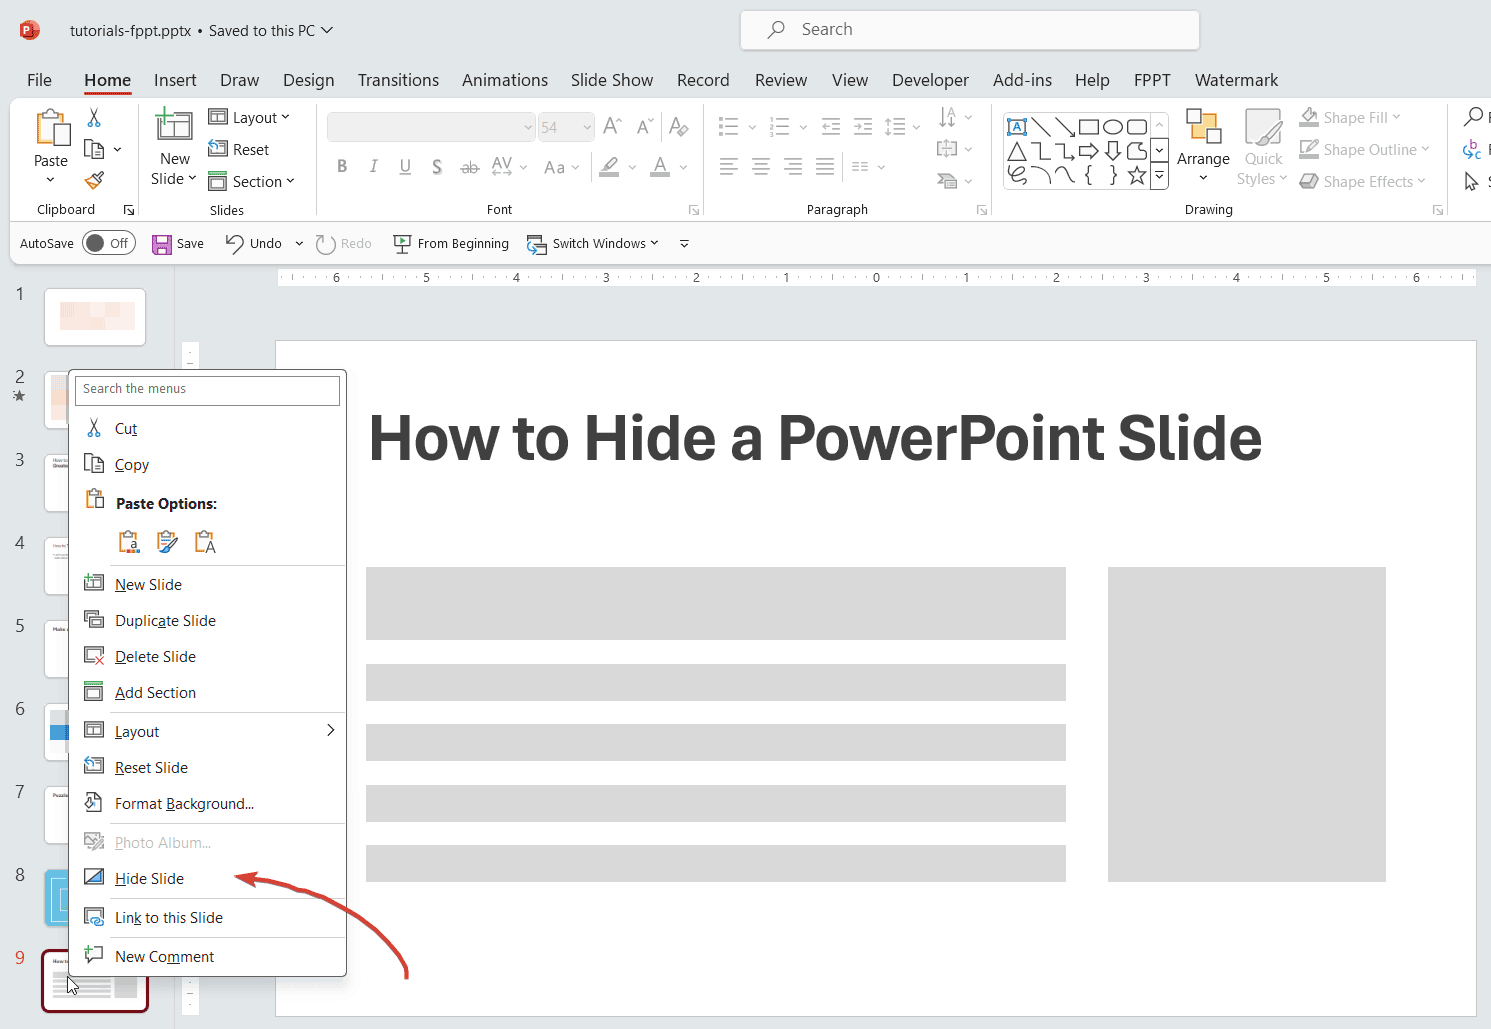Viewport: 1491px width, 1029px height.
Task: Open the Arrange tool in the Drawing group
Action: coord(1203,146)
